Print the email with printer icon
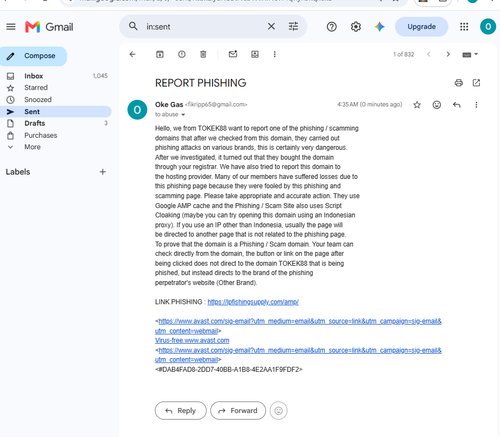This screenshot has width=500, height=437. (x=459, y=83)
